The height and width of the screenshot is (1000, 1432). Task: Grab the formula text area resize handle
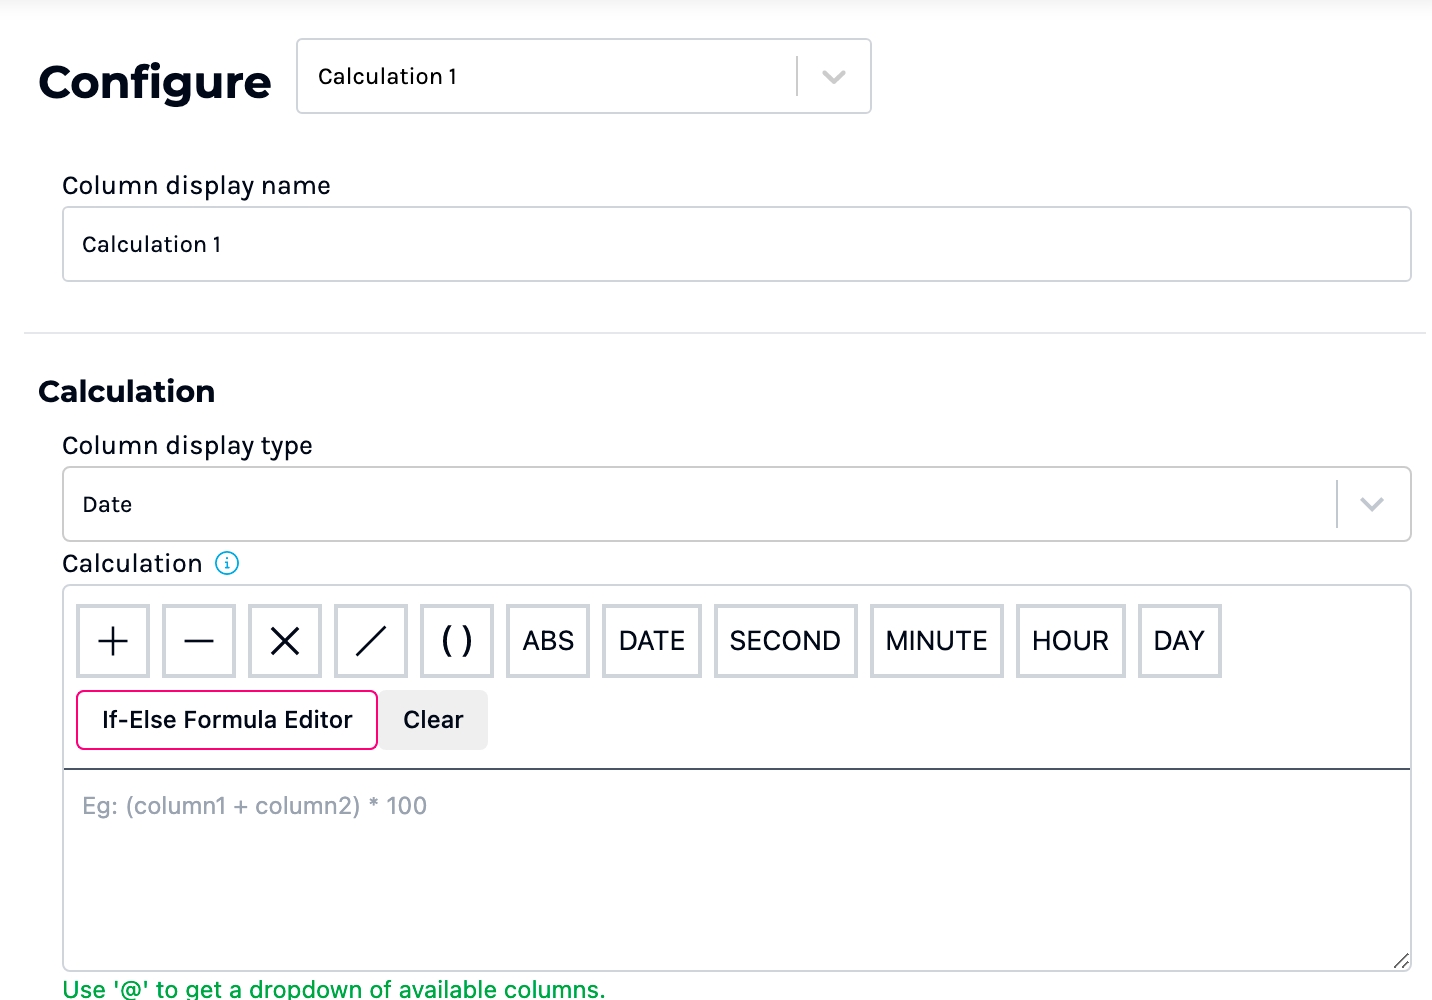click(x=1401, y=961)
